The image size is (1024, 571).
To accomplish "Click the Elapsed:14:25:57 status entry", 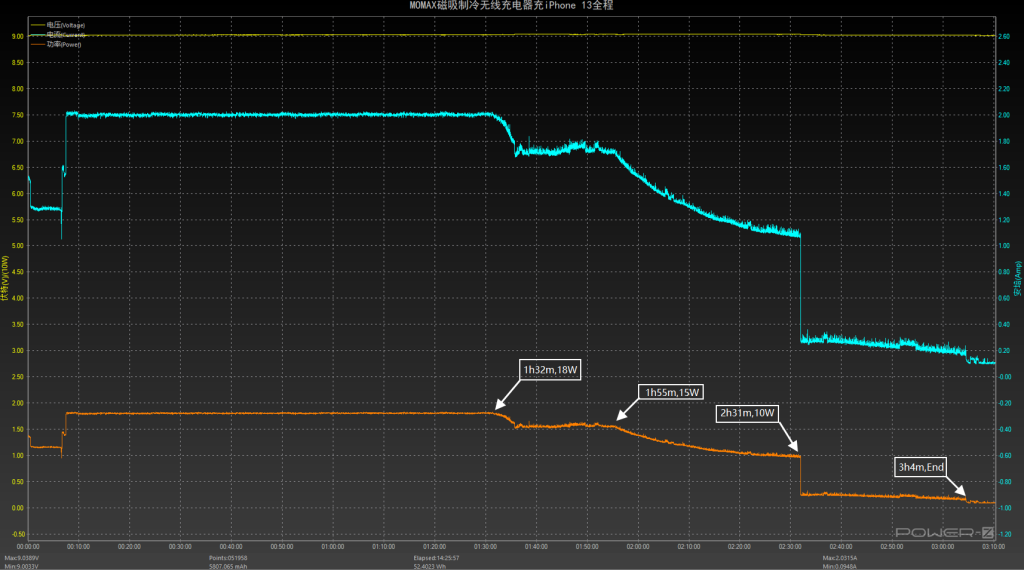I will [x=436, y=558].
